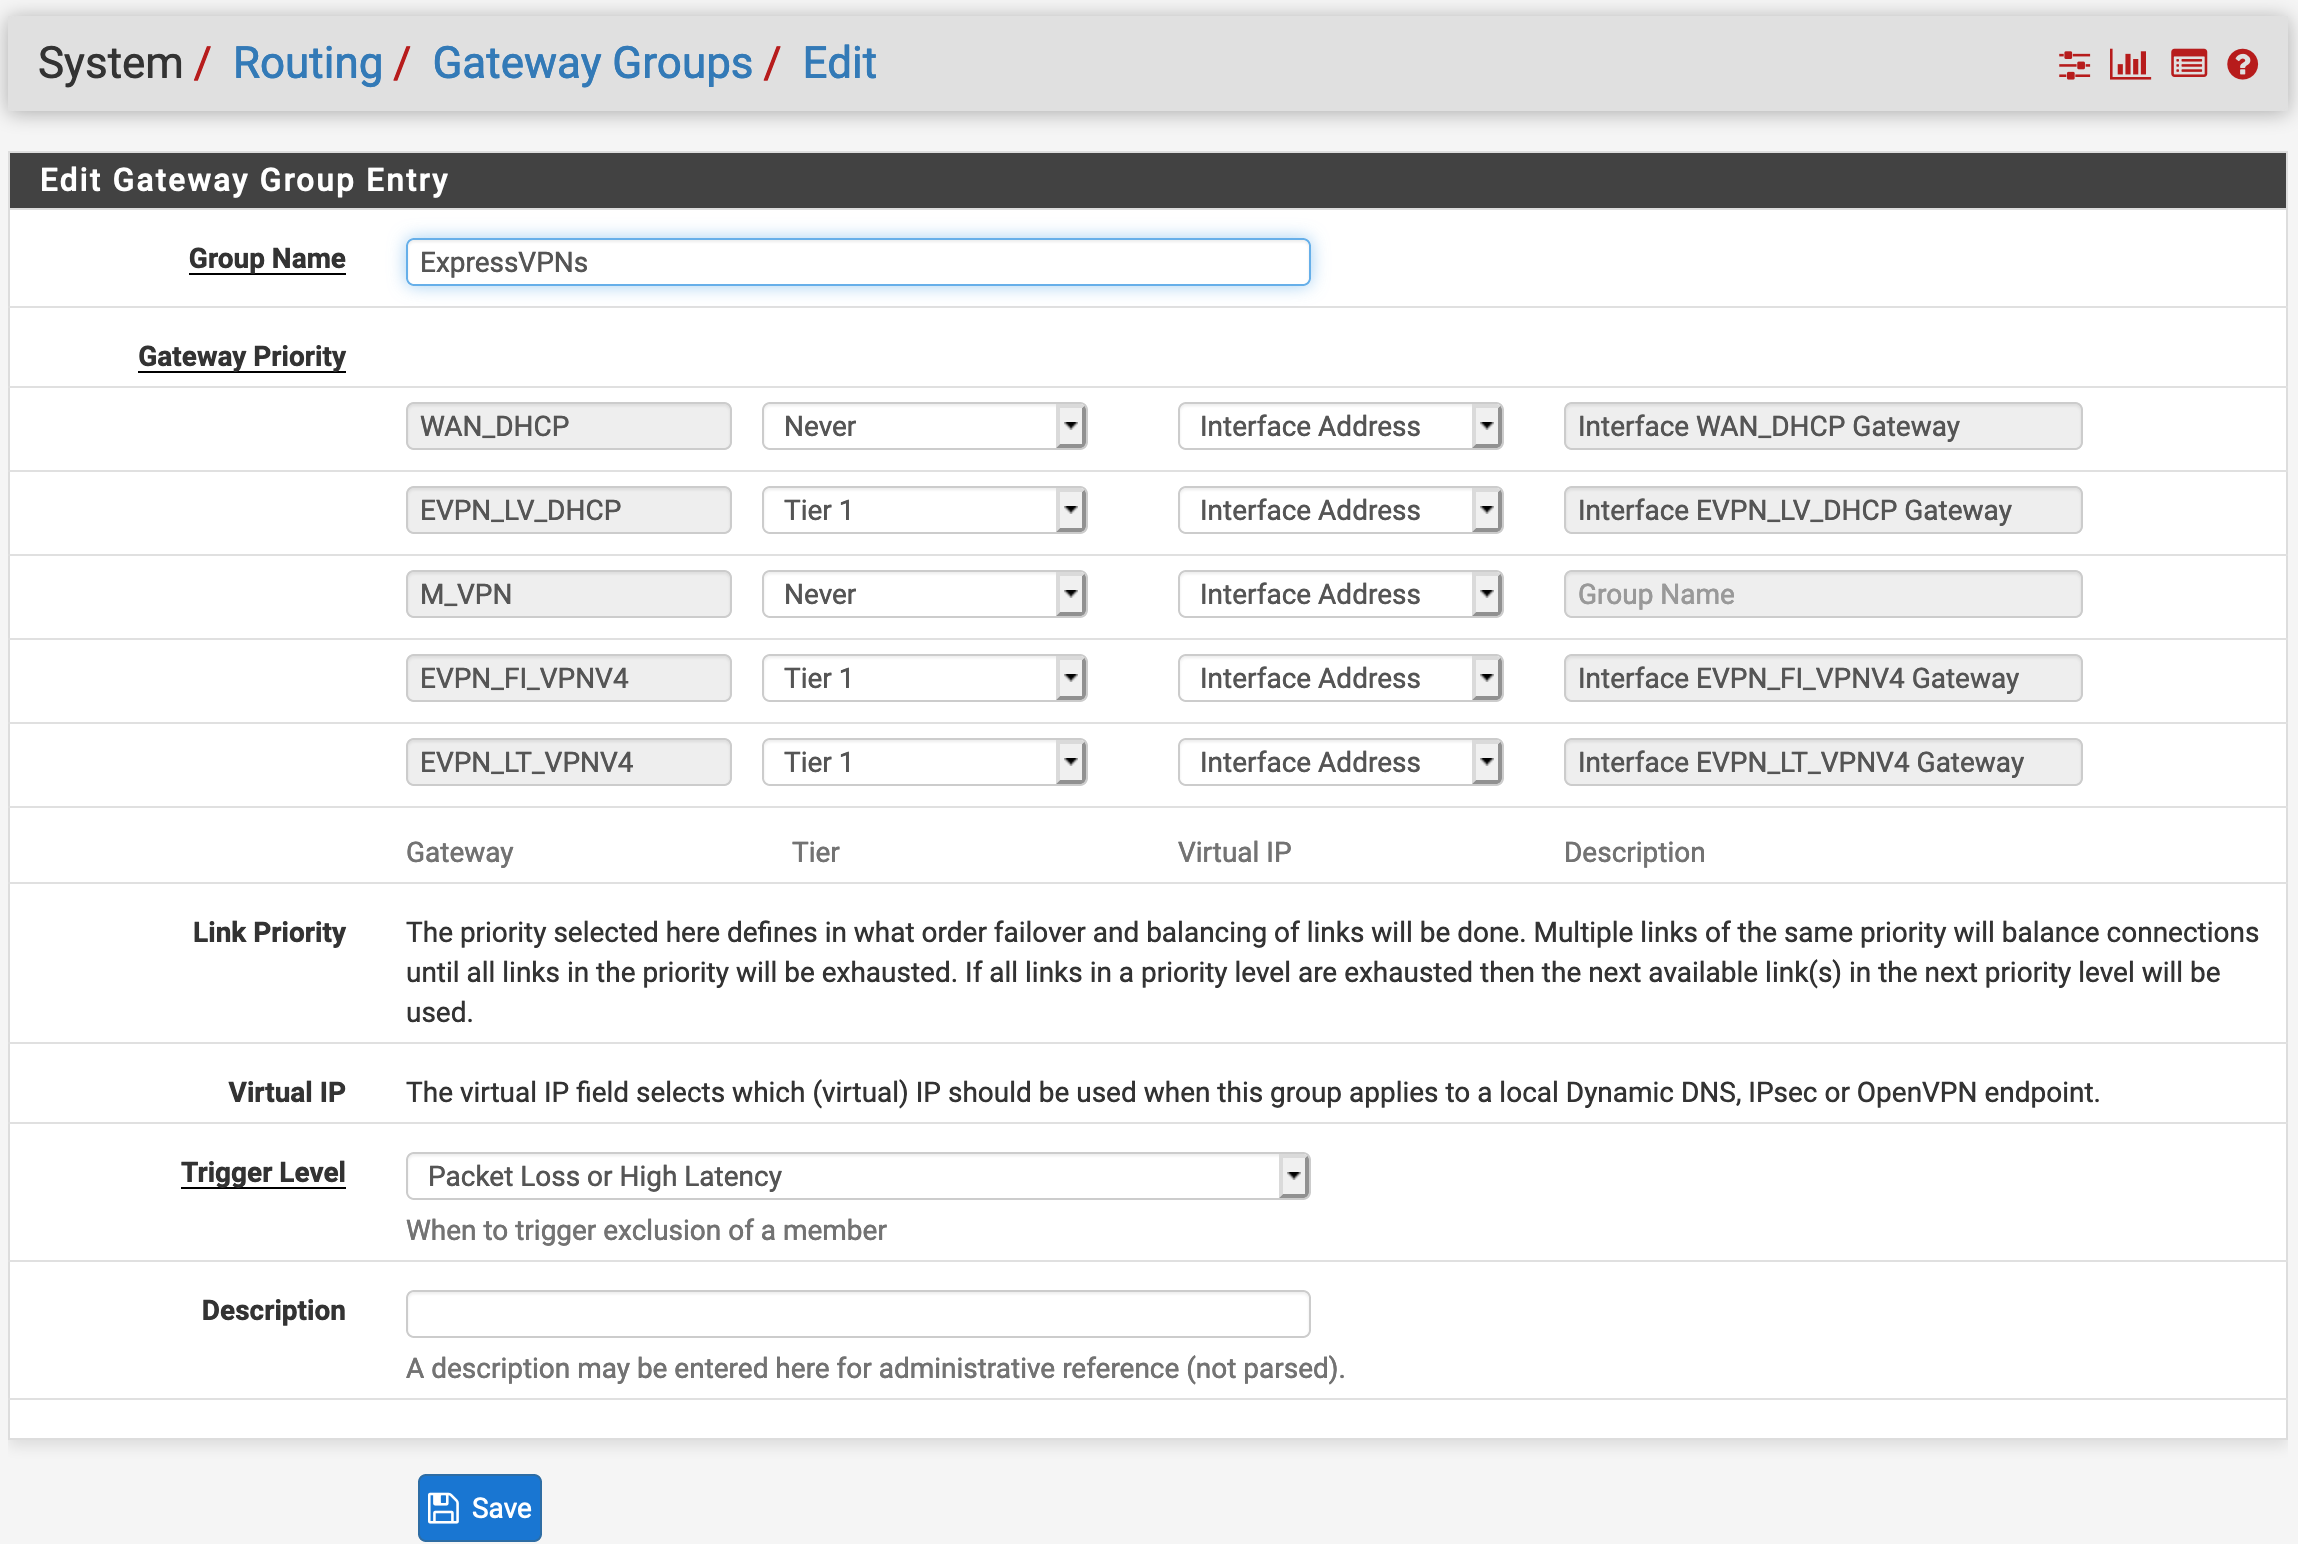Change the EVPN_FI_VPNV4 tier selection

[x=923, y=679]
